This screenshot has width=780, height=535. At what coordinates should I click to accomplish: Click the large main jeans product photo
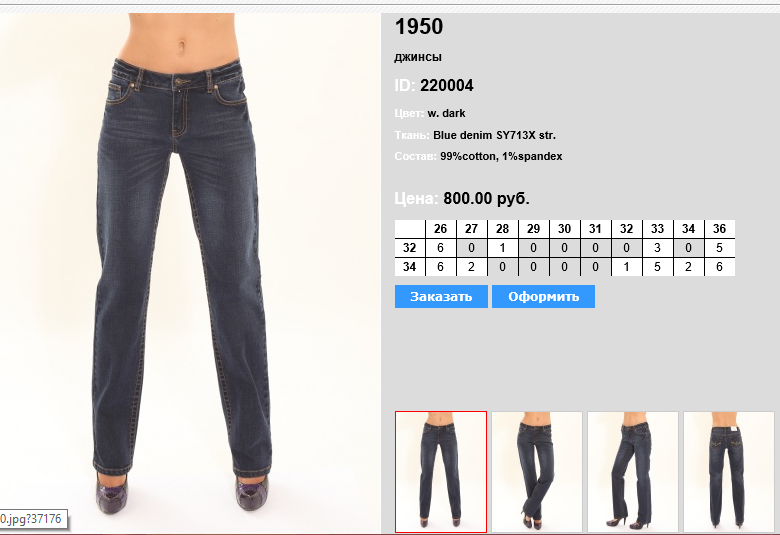pos(190,273)
